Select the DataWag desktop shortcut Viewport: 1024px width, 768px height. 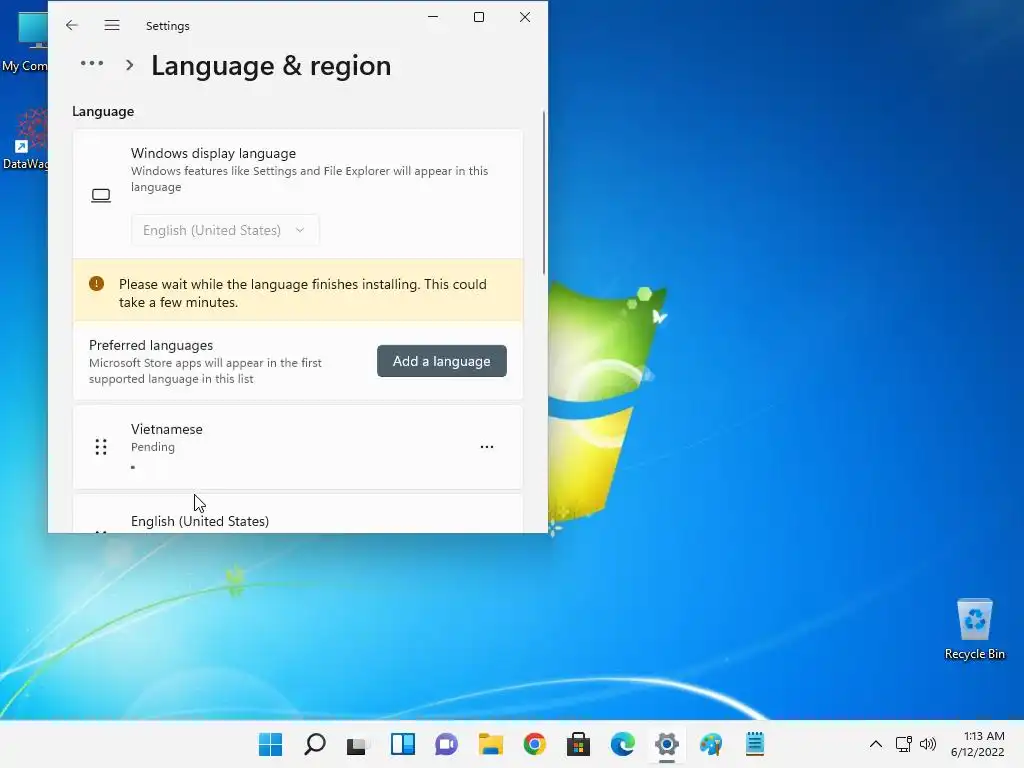[26, 139]
